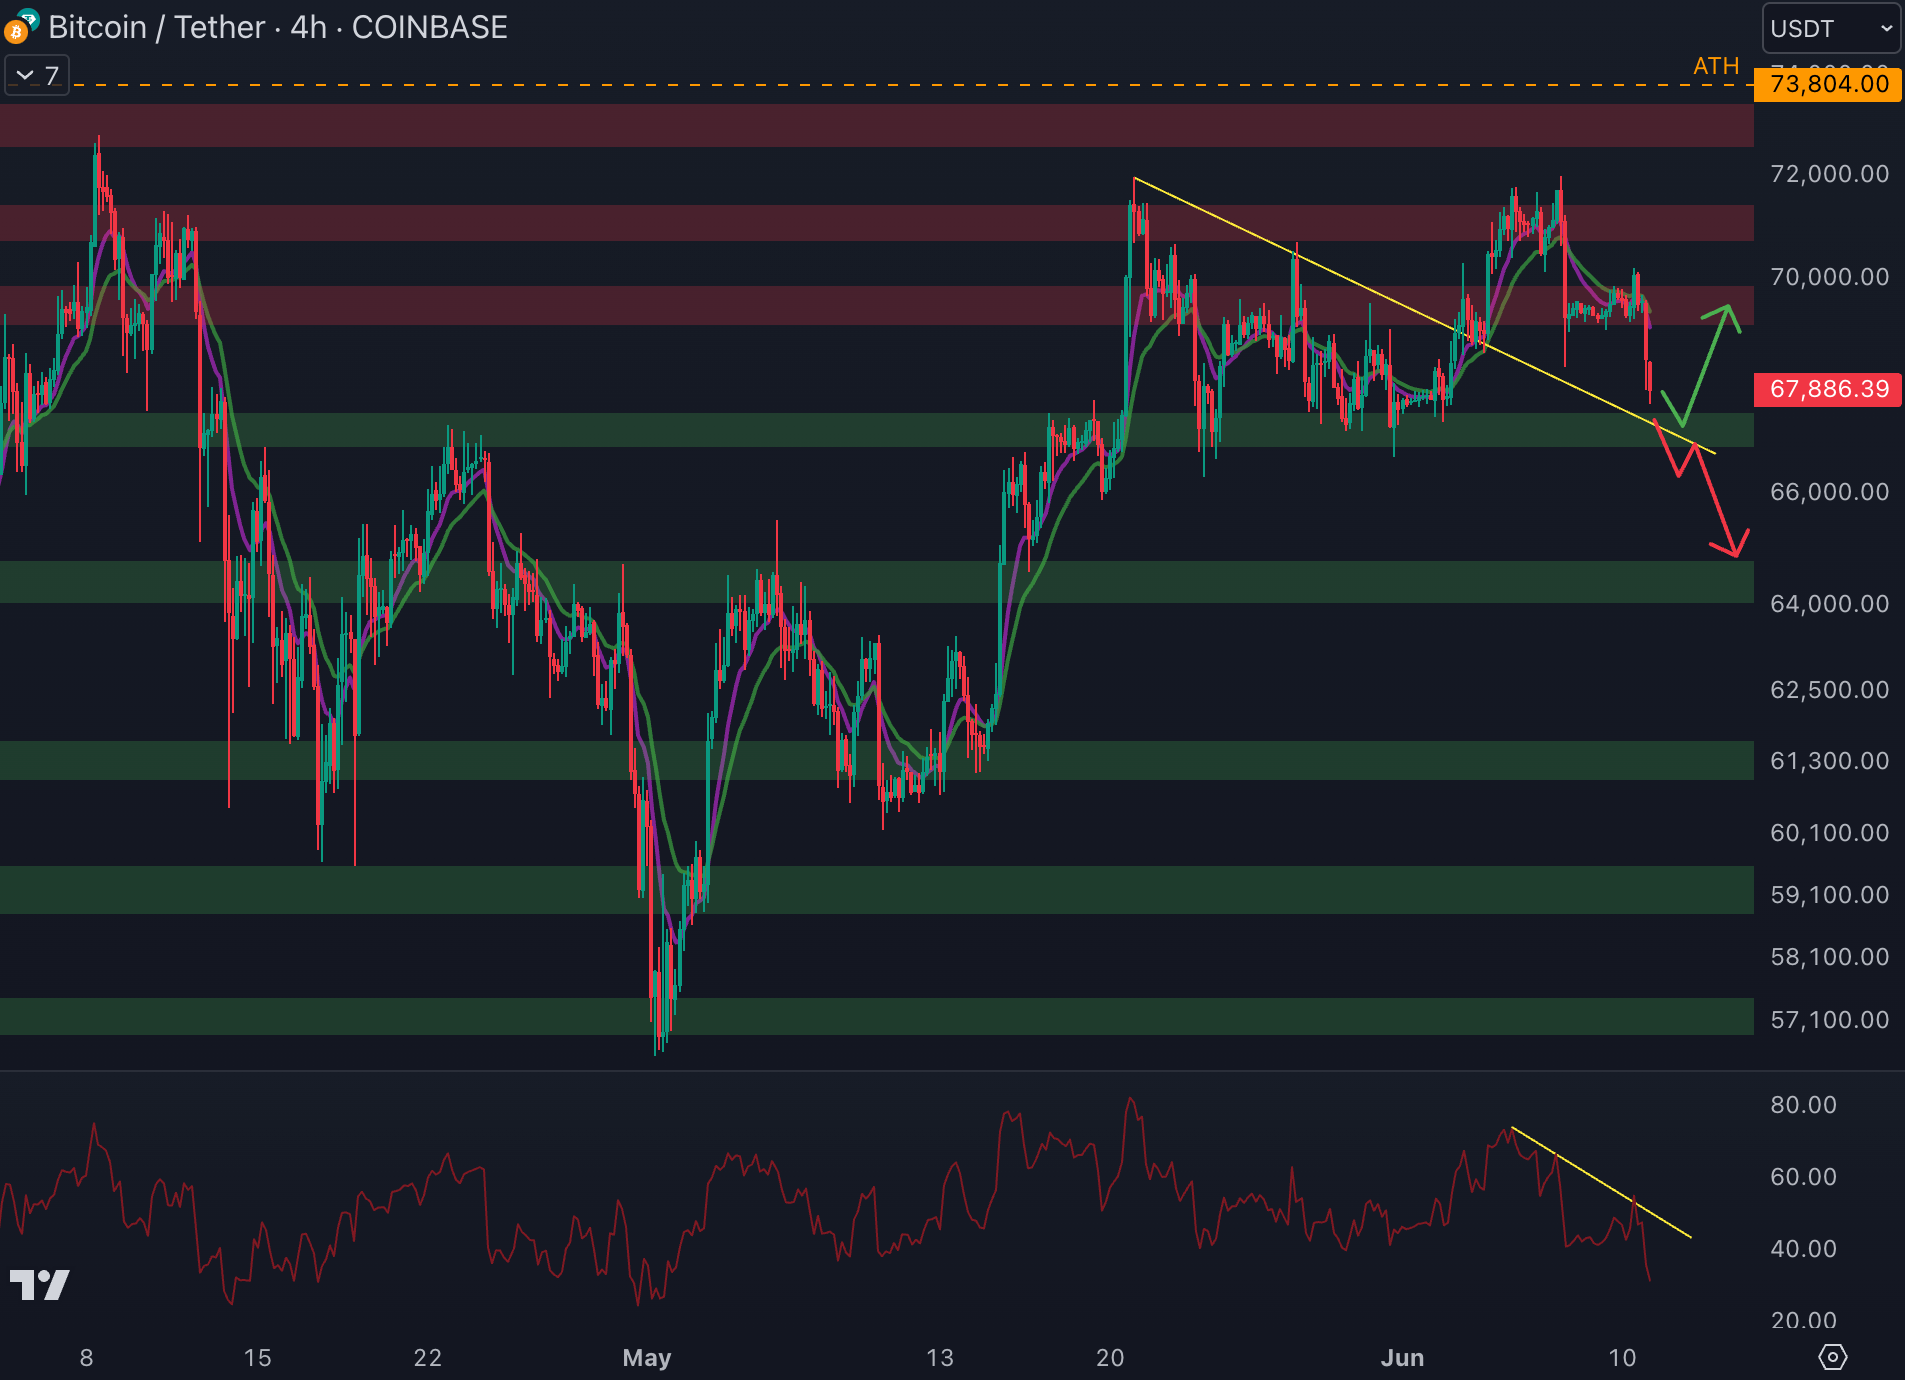Open the chart settings gear icon
The height and width of the screenshot is (1380, 1905).
coord(1831,1357)
